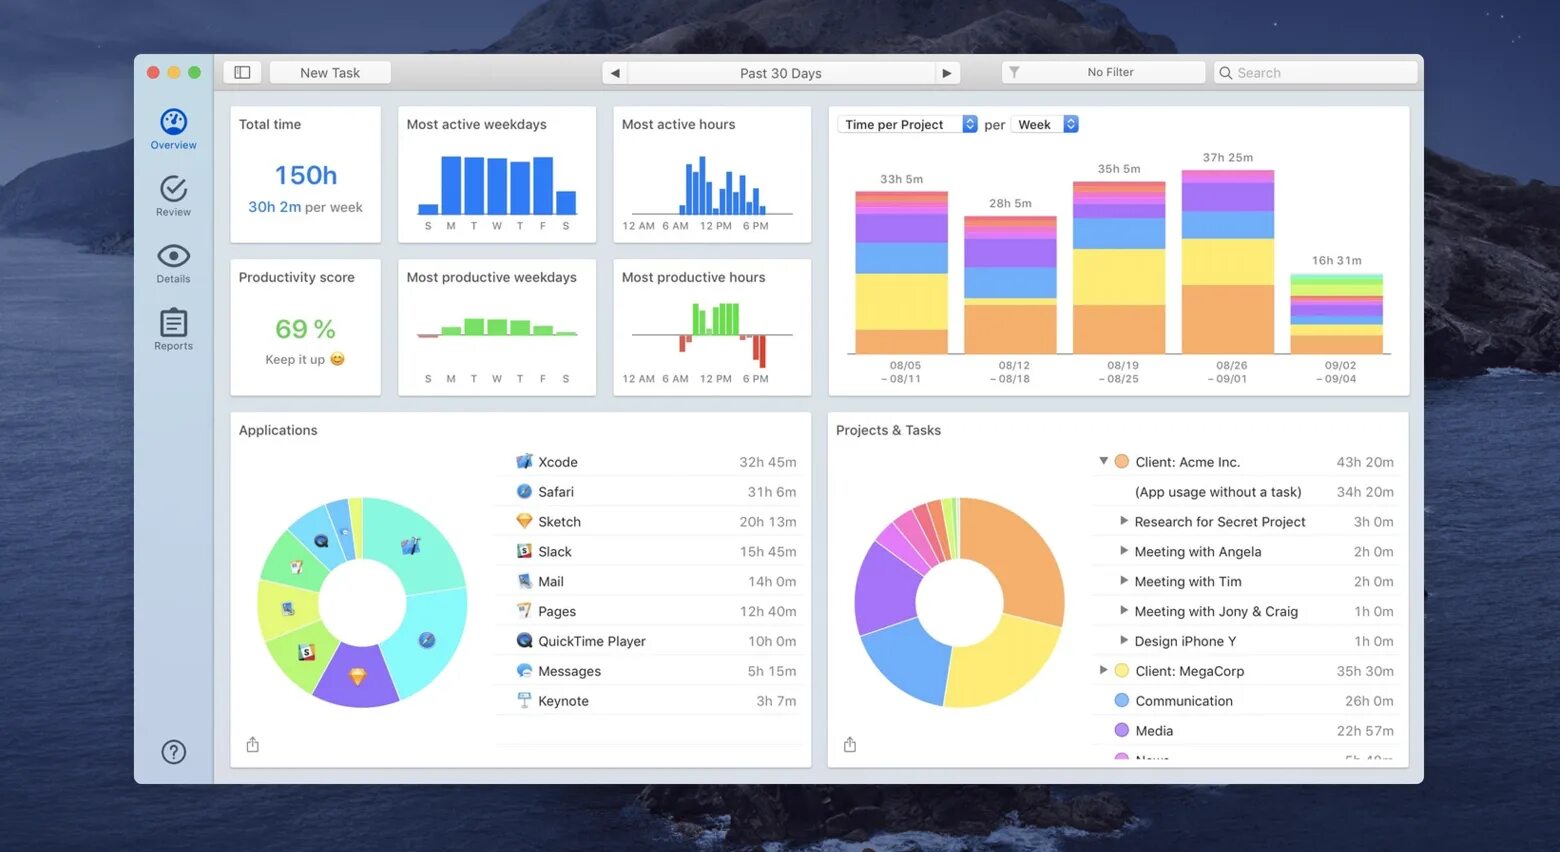Click the Safari app icon in list
The height and width of the screenshot is (852, 1560).
coord(524,491)
